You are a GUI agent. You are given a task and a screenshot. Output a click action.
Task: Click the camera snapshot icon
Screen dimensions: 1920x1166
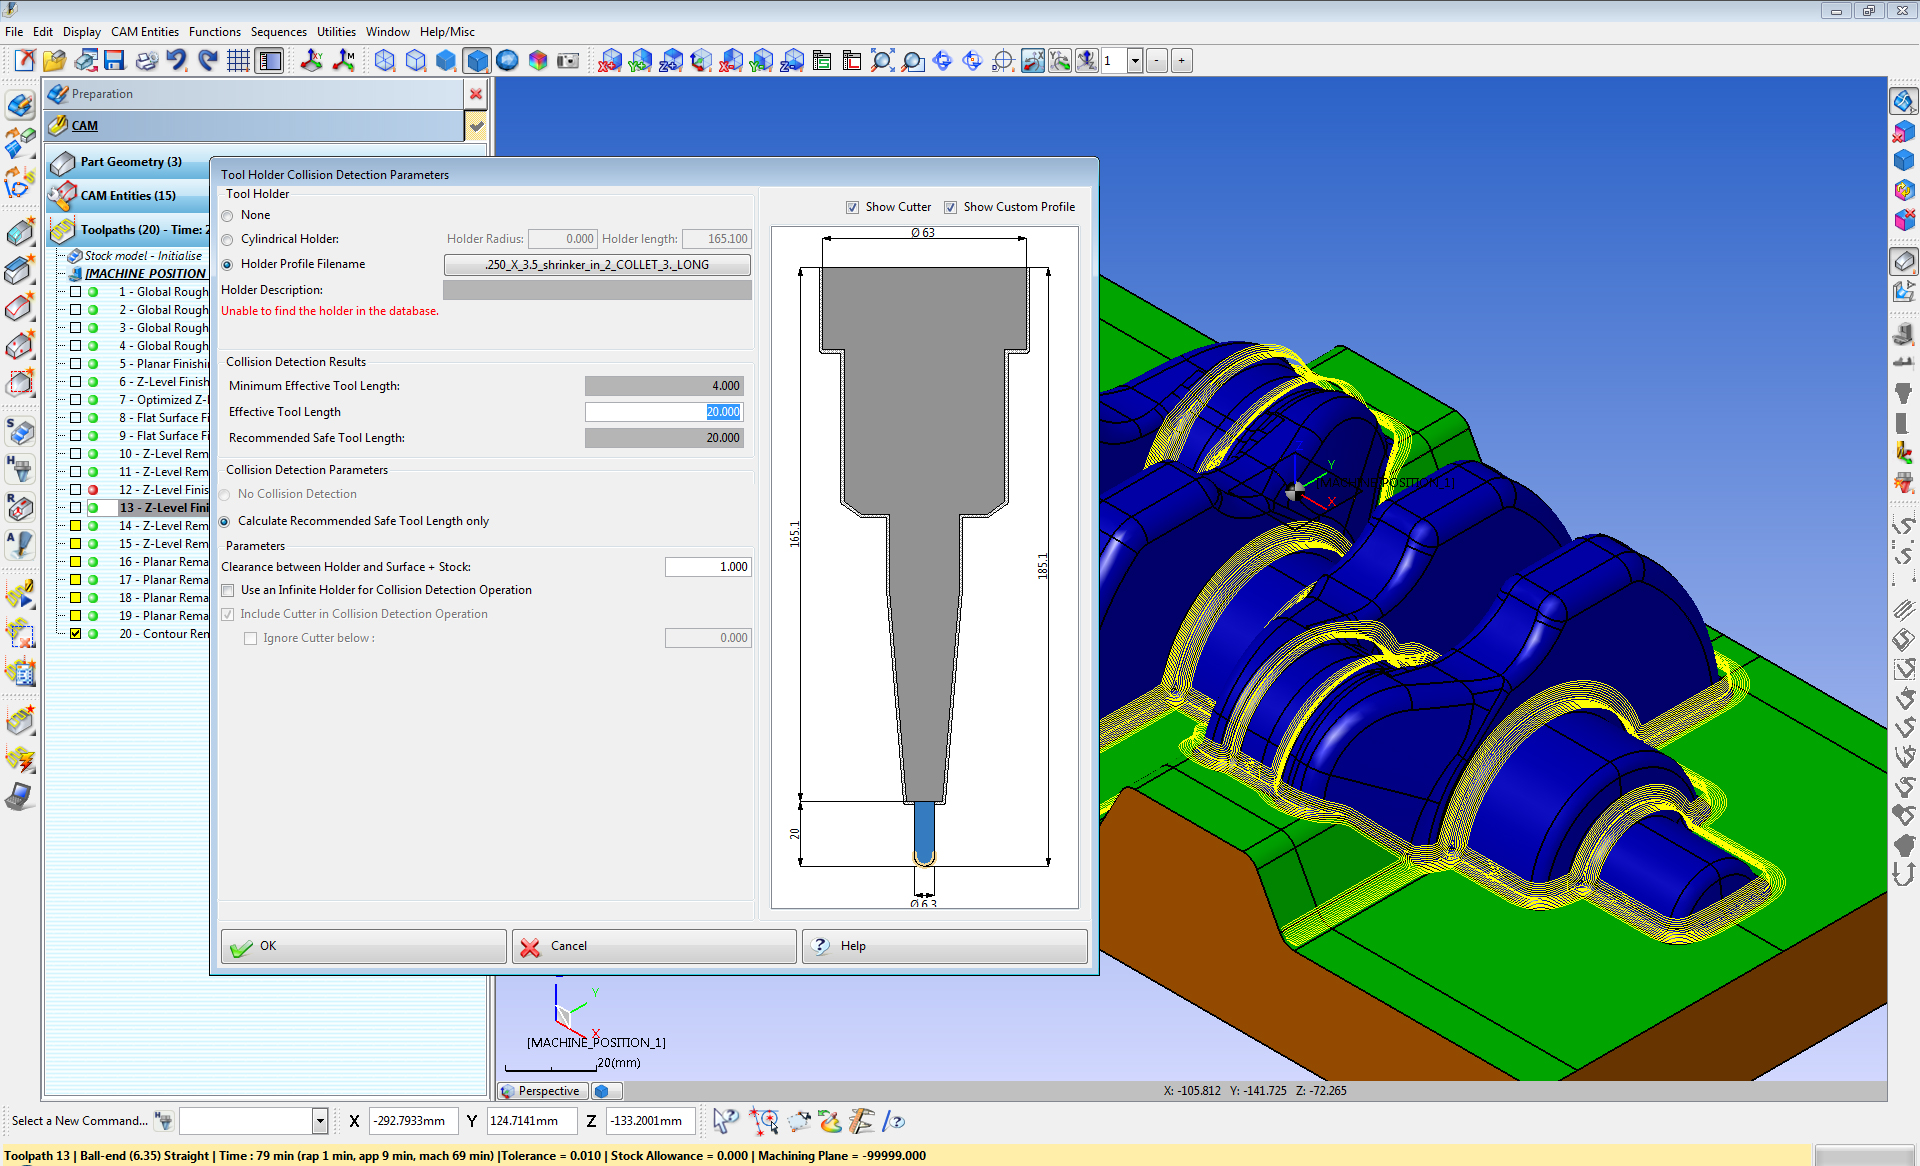[x=568, y=61]
